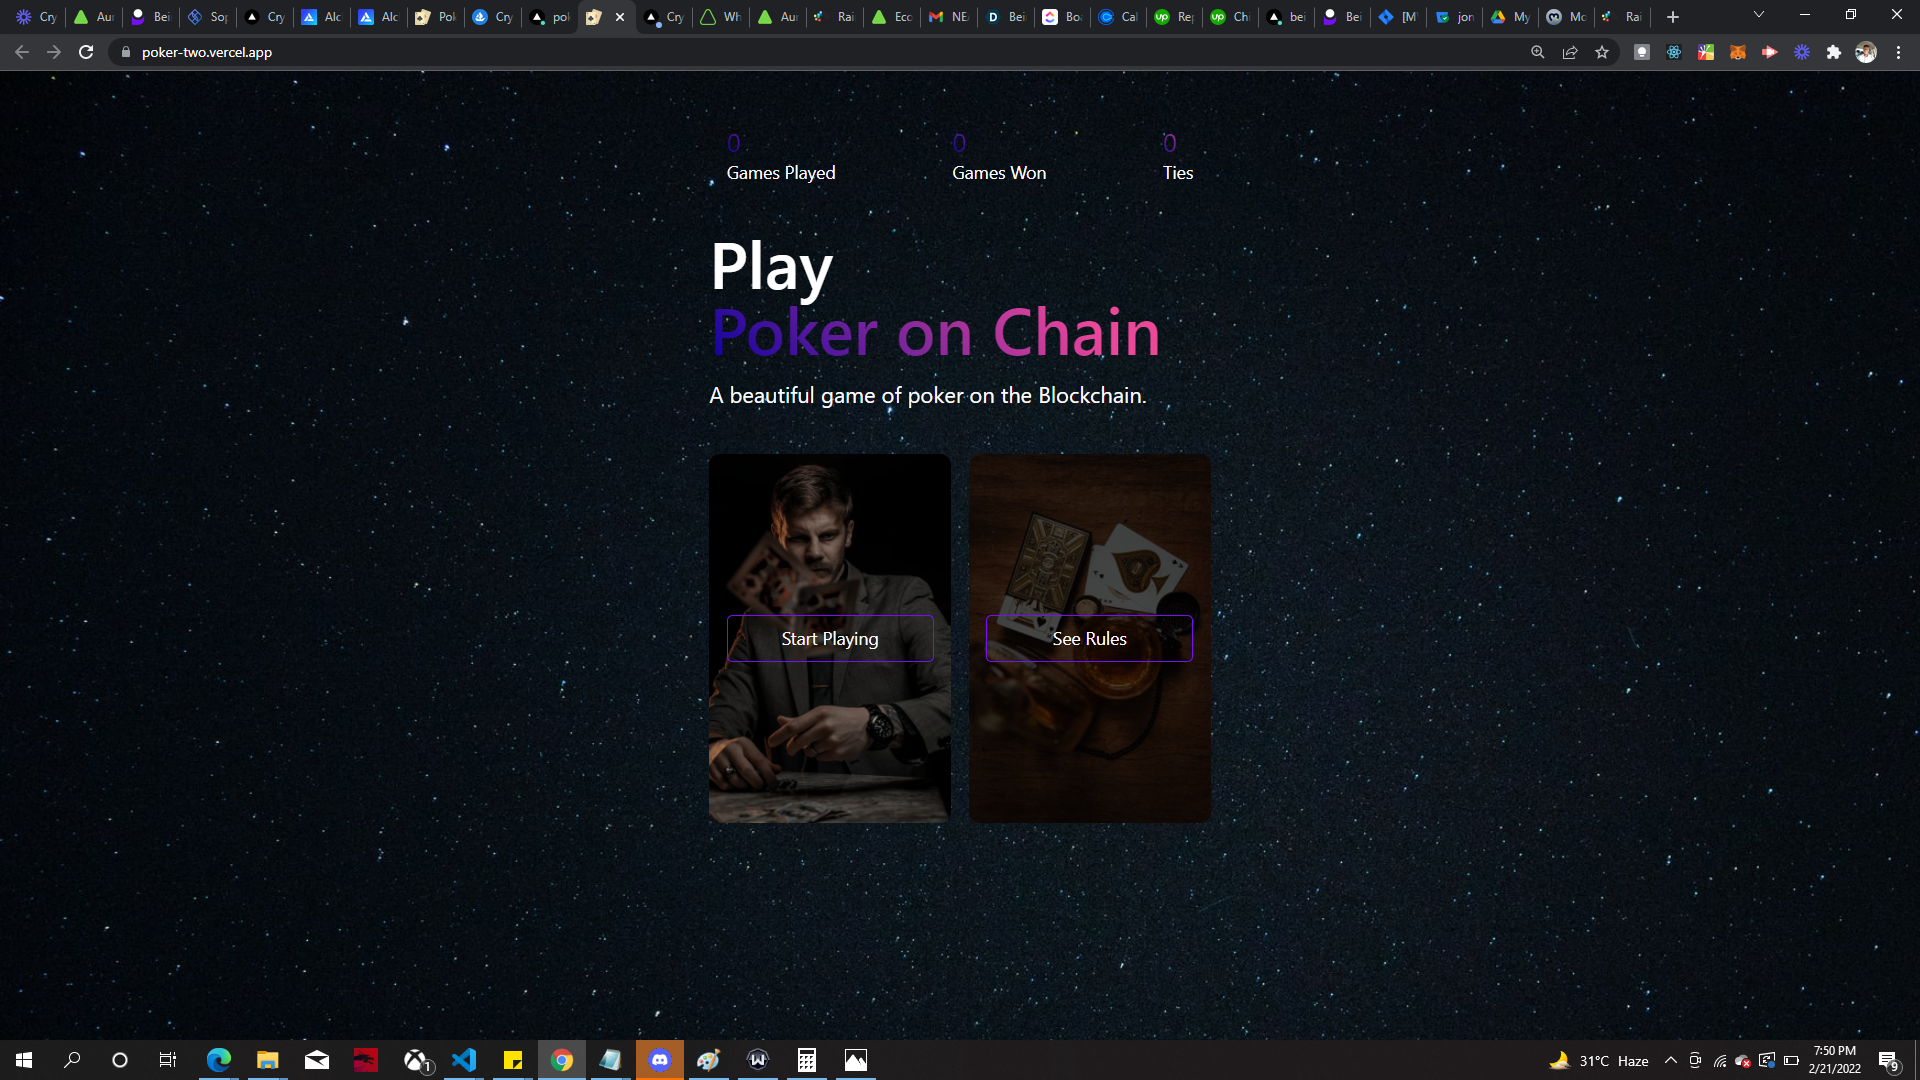Click the React Developer Tools extension icon

pos(1674,52)
